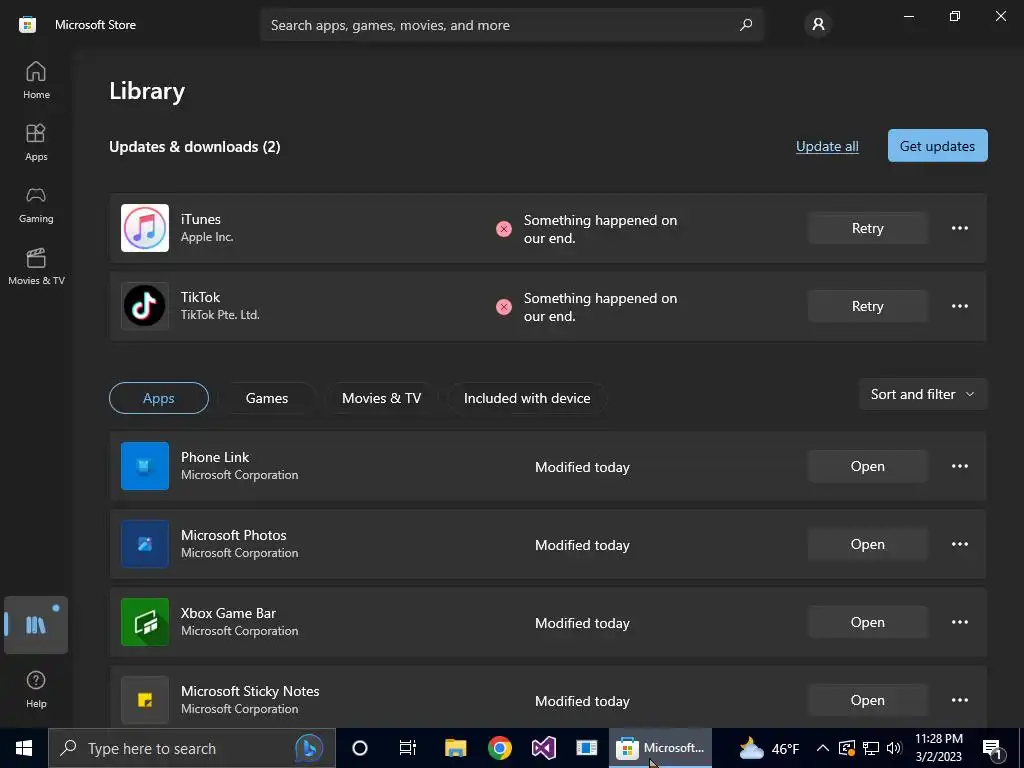The height and width of the screenshot is (768, 1024).
Task: Click the TikTok Pte. Ltd. publisher text
Action: pyautogui.click(x=220, y=315)
